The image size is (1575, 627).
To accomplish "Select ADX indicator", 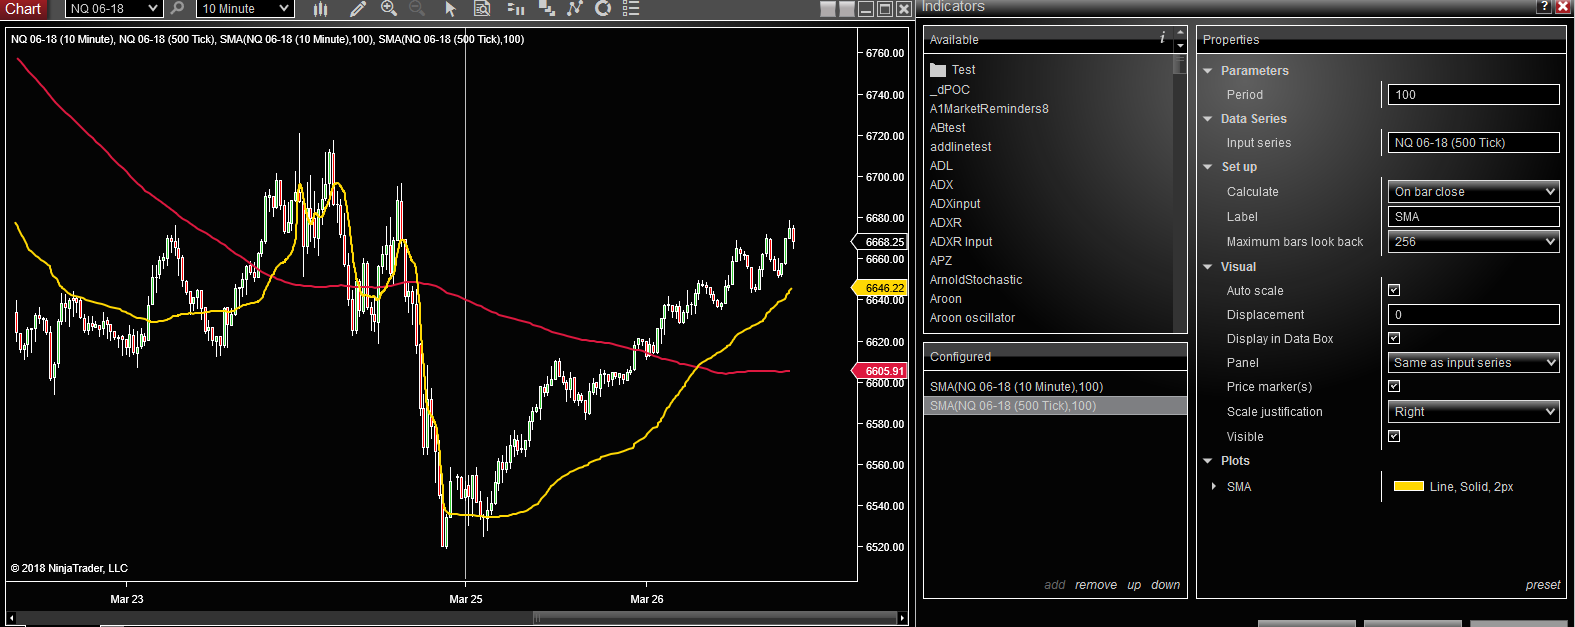I will click(942, 184).
